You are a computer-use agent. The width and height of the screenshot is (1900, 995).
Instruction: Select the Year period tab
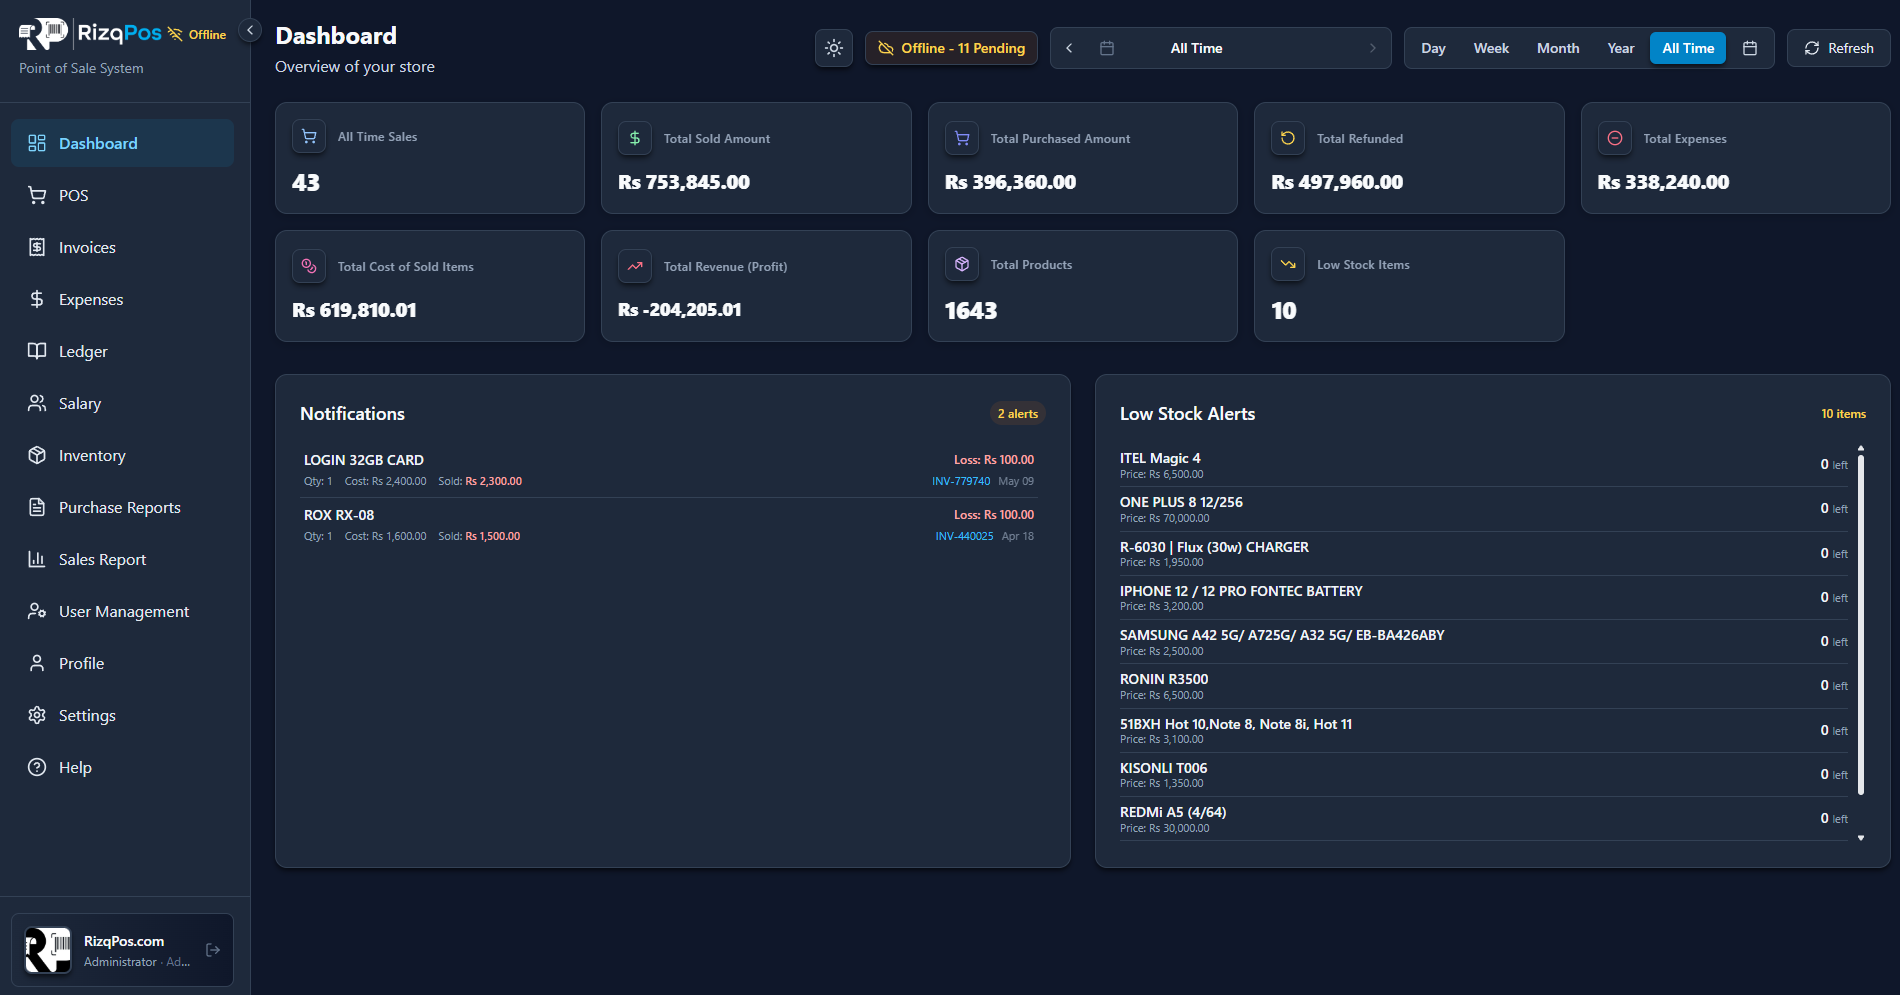click(1621, 48)
